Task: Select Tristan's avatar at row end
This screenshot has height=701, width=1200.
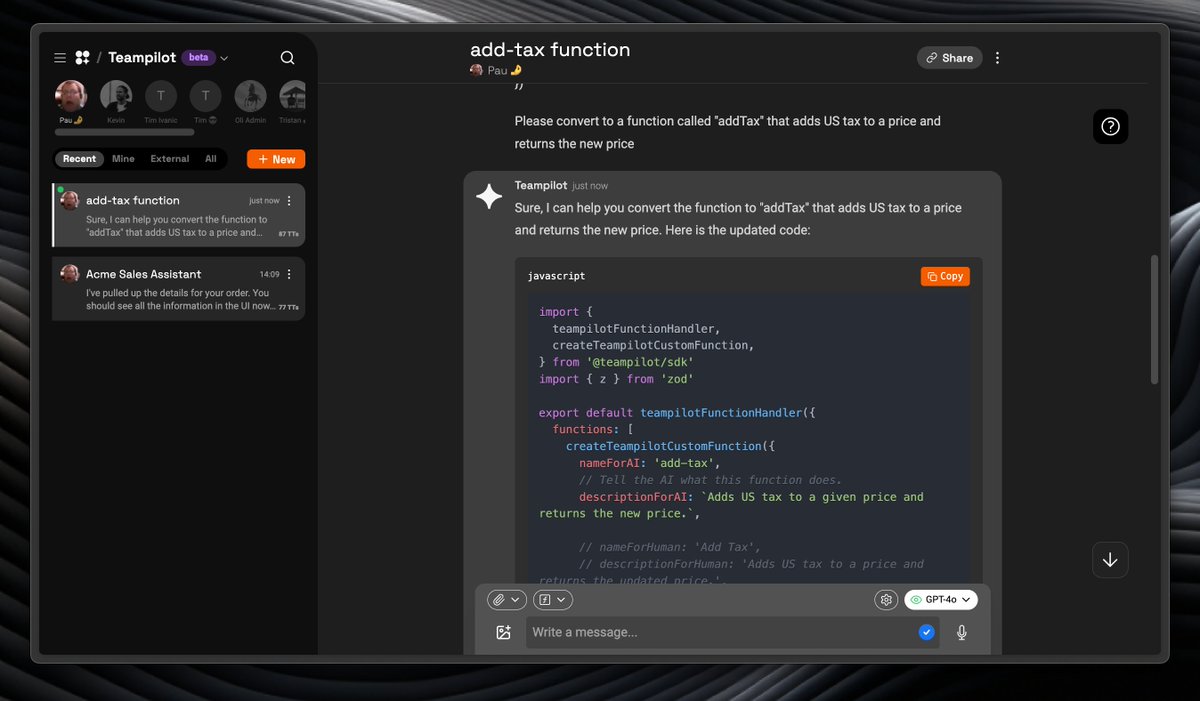Action: [293, 96]
